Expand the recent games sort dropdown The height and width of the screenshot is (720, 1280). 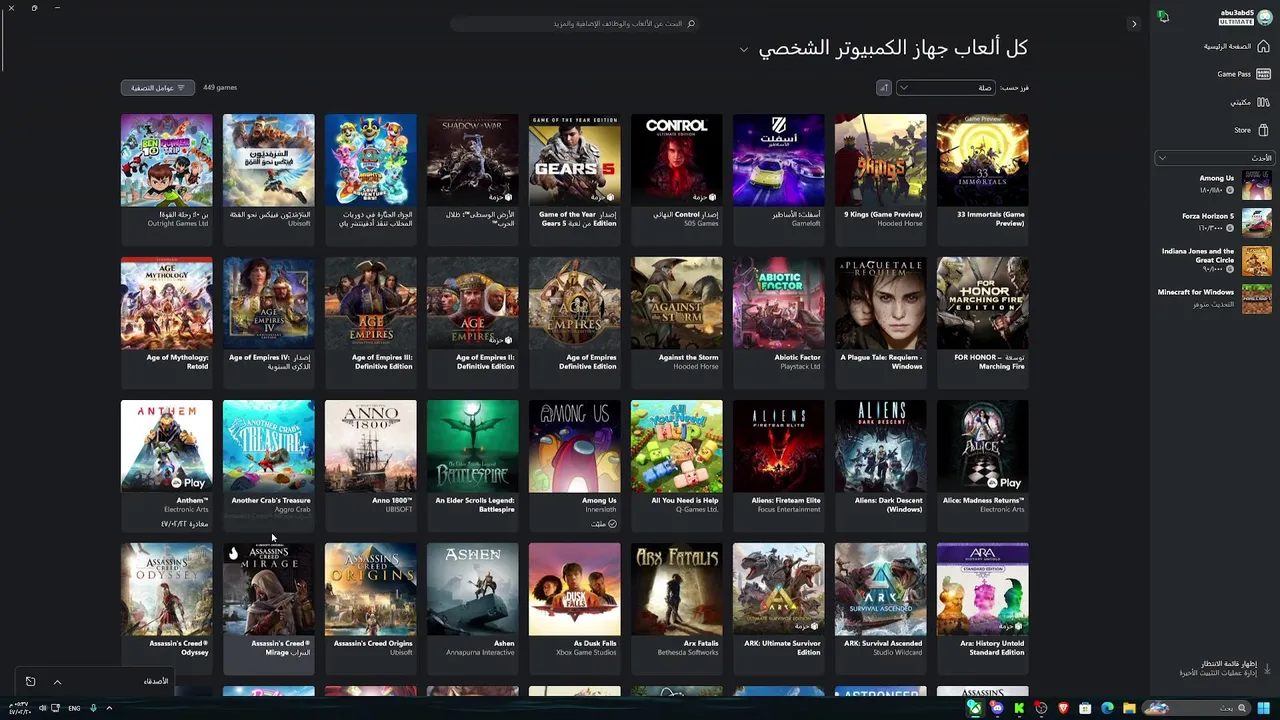point(1214,158)
